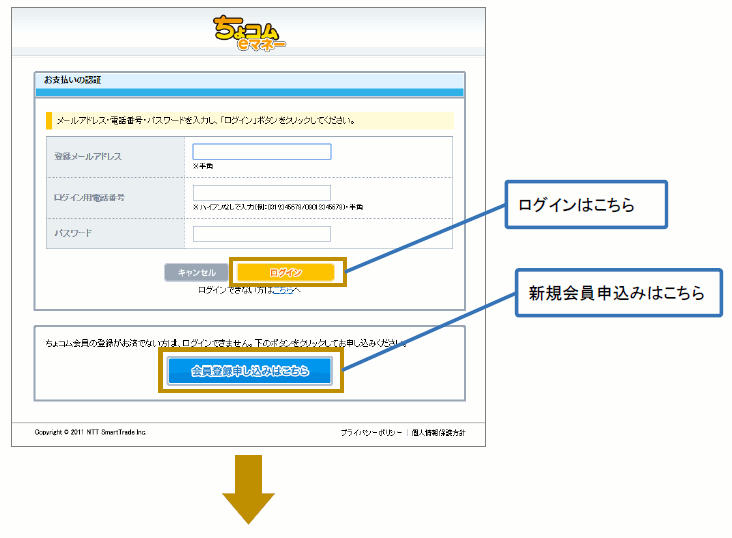This screenshot has width=732, height=538.
Task: Click the NTT SmartTrade copyright text
Action: [x=90, y=432]
